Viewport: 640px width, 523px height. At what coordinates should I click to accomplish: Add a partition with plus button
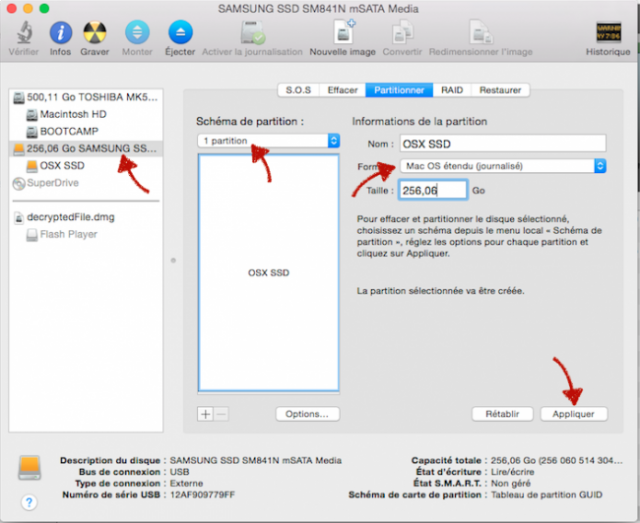pyautogui.click(x=205, y=414)
